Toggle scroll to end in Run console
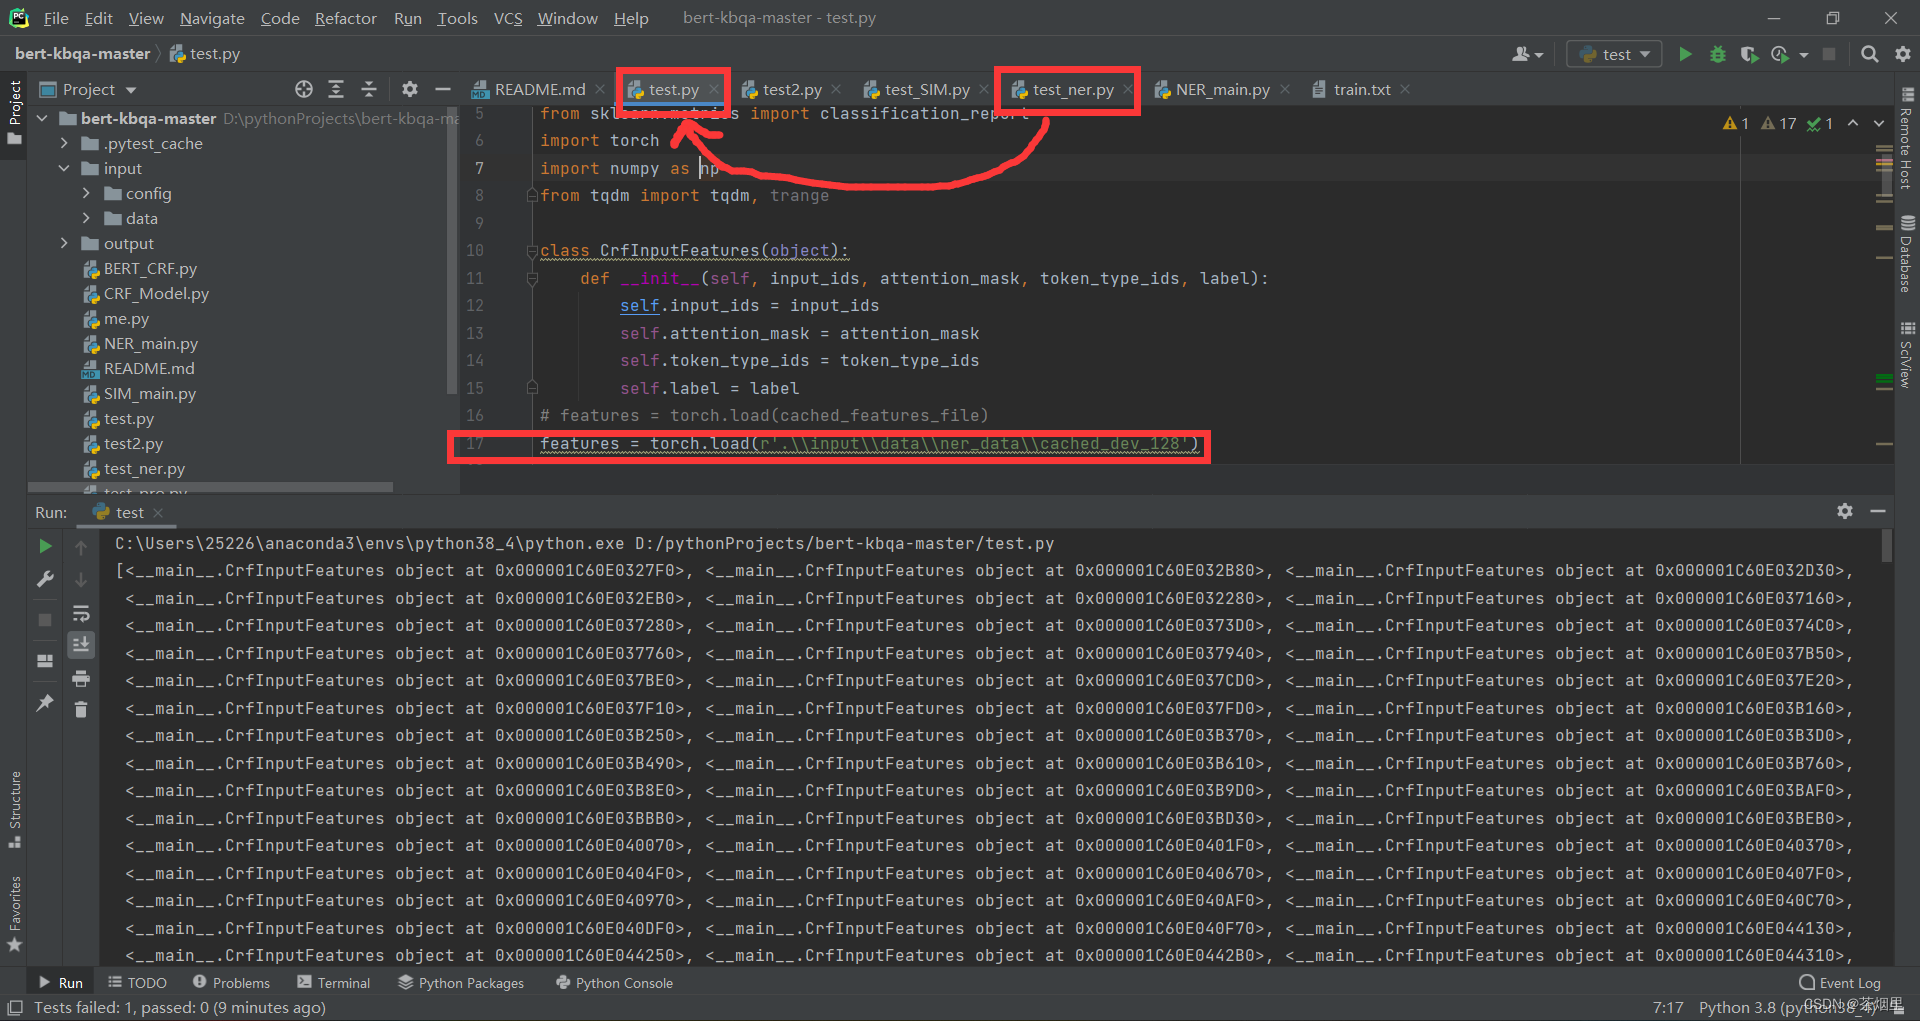This screenshot has height=1021, width=1920. point(81,645)
